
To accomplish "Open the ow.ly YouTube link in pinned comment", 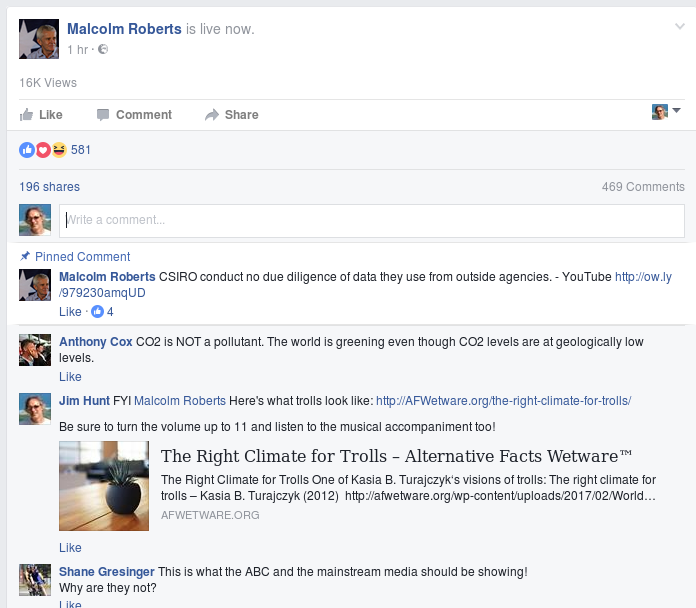I will tap(643, 277).
